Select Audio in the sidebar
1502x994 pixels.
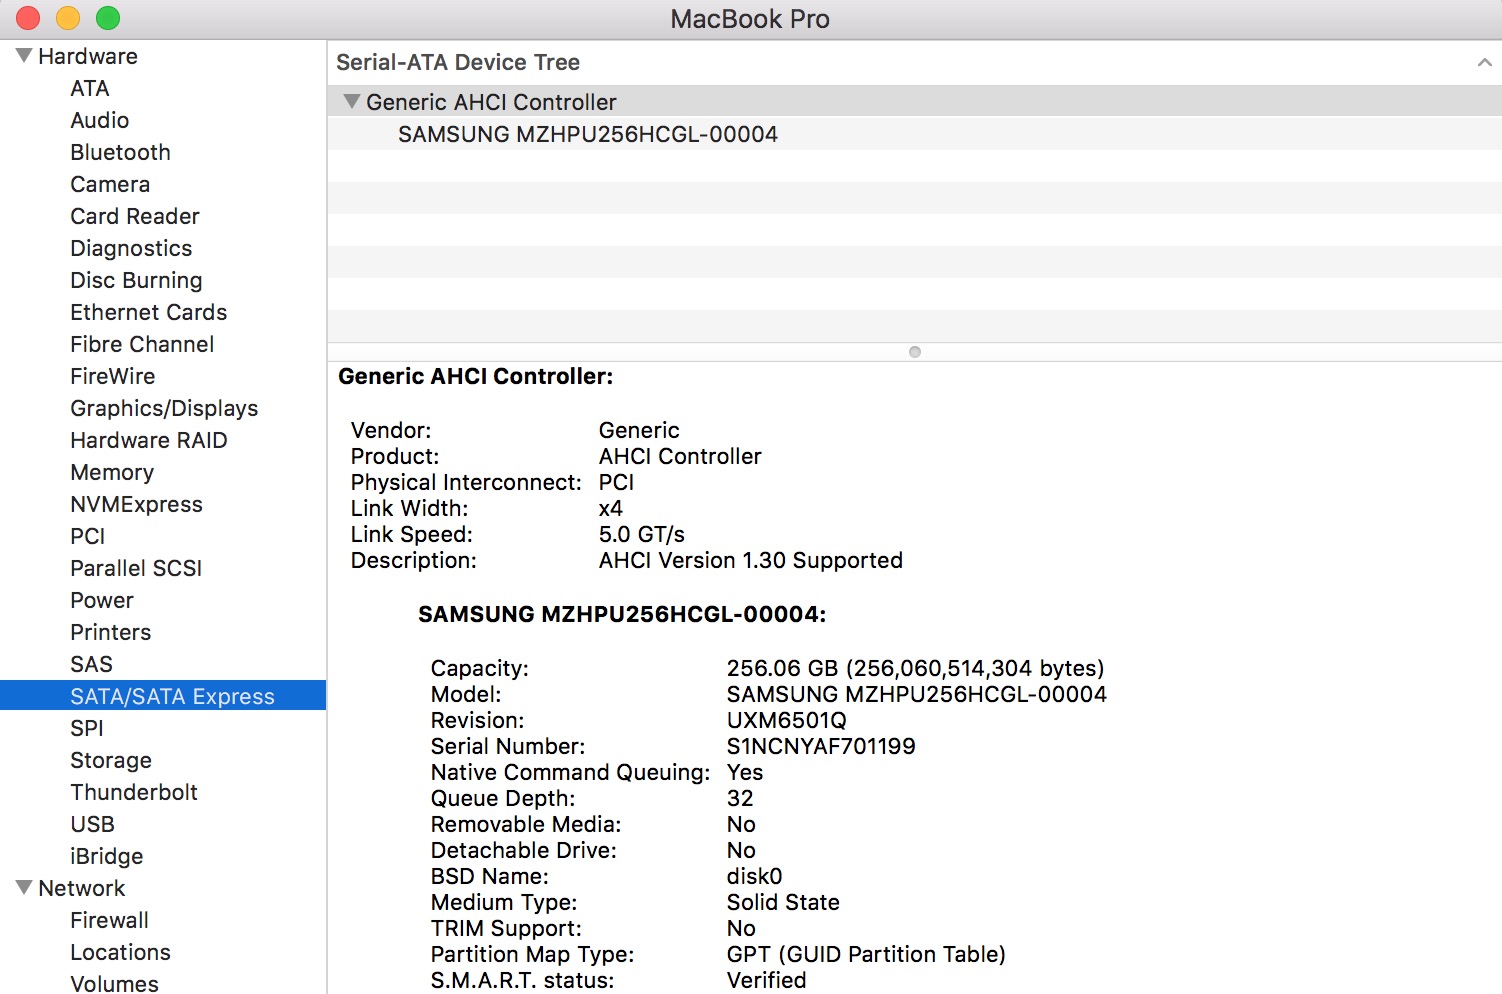(x=100, y=120)
